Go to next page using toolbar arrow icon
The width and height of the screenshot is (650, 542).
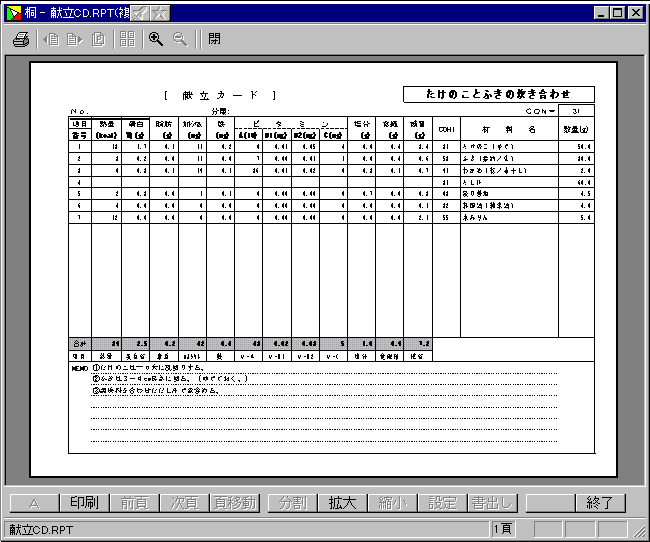tap(74, 39)
